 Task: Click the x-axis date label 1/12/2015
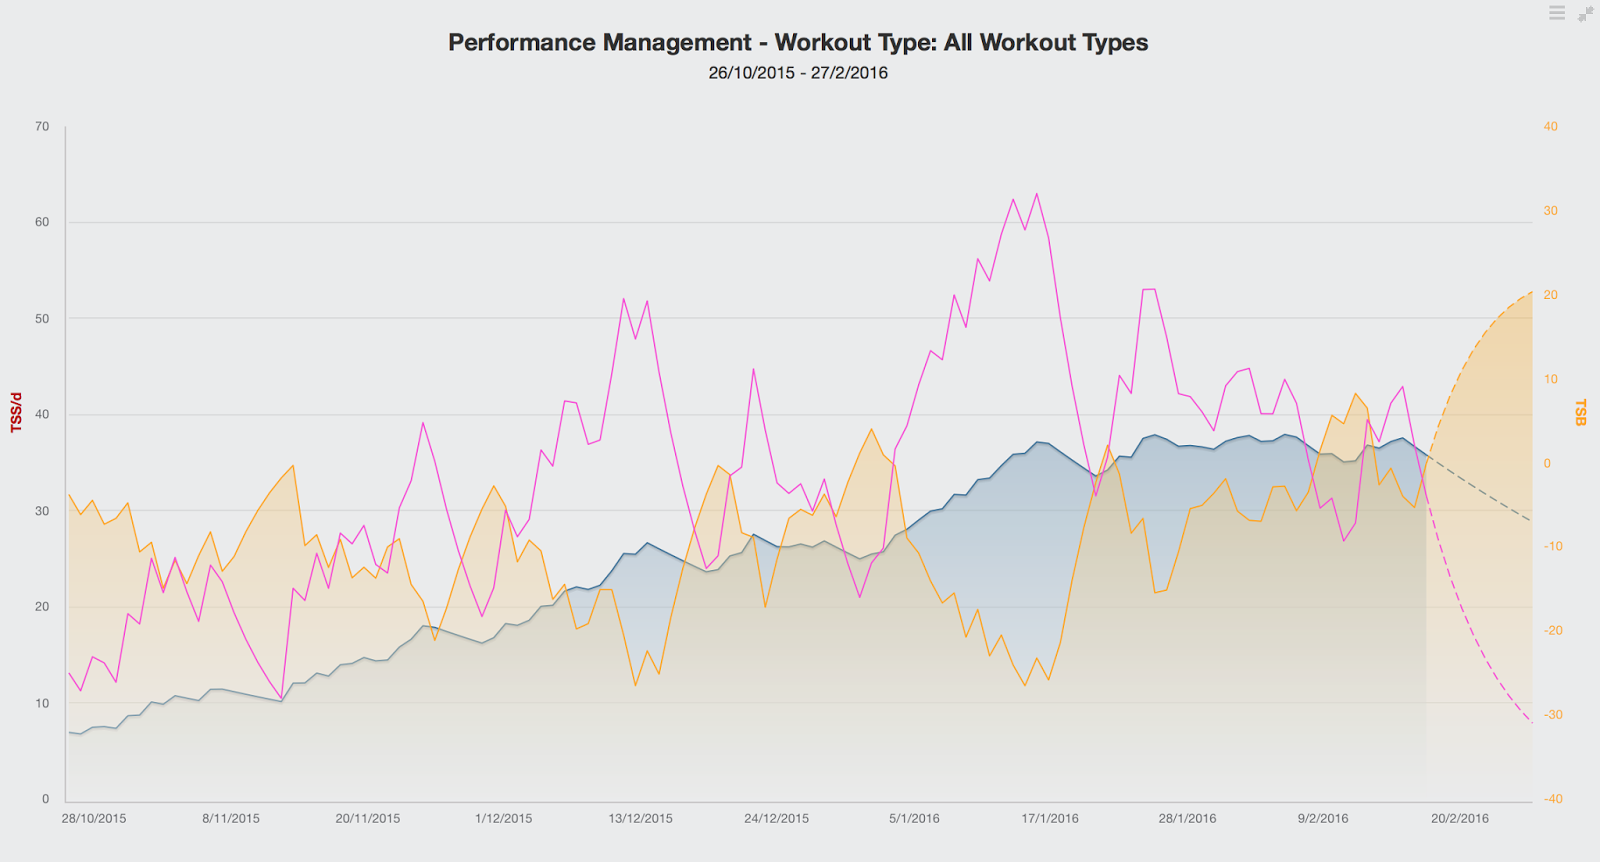click(504, 818)
